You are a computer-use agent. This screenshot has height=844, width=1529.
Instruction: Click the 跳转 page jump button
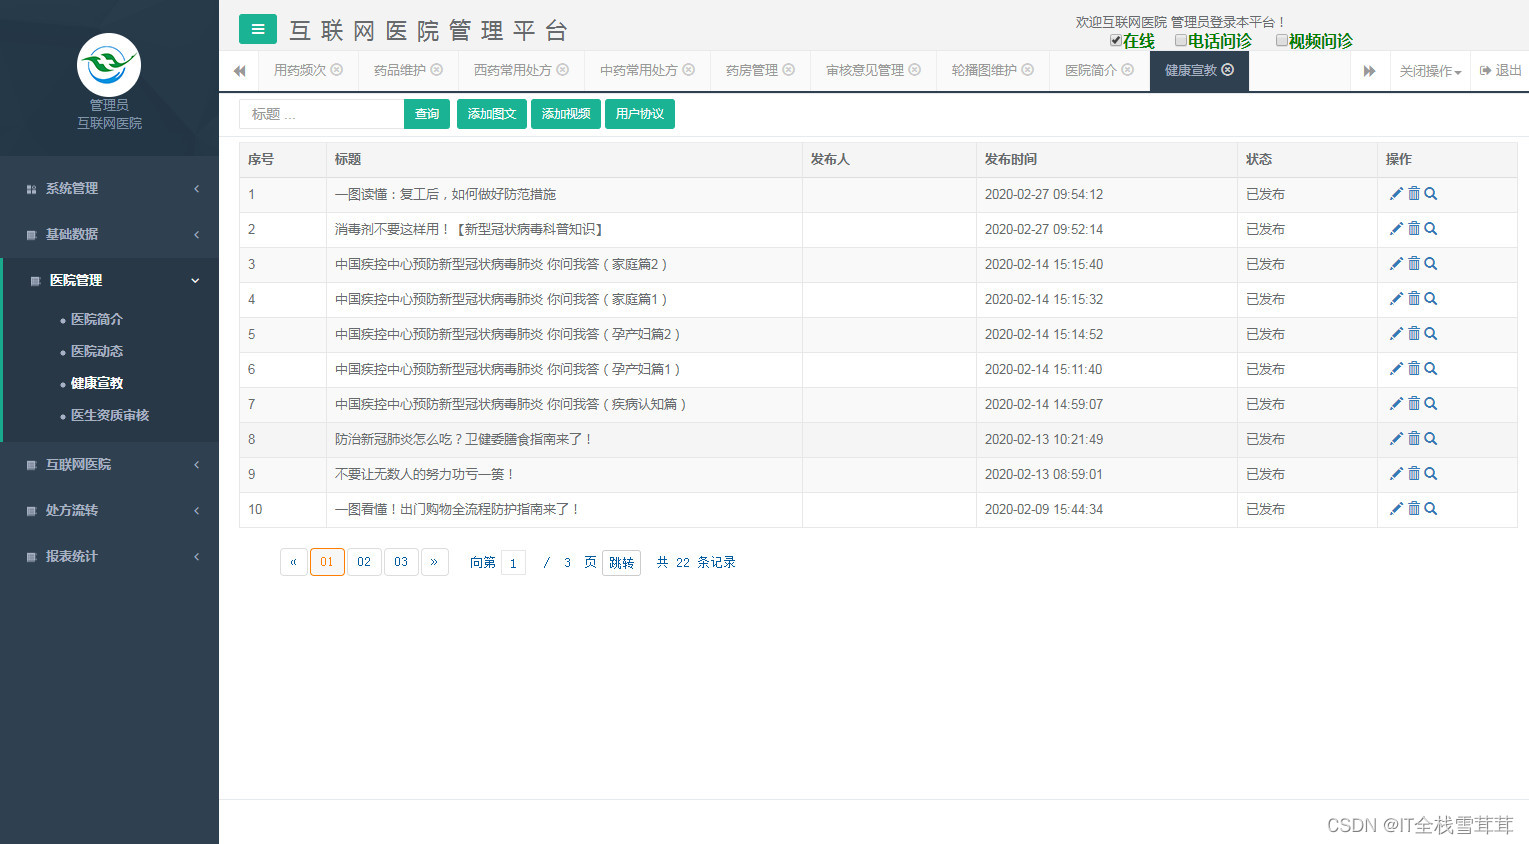point(621,563)
